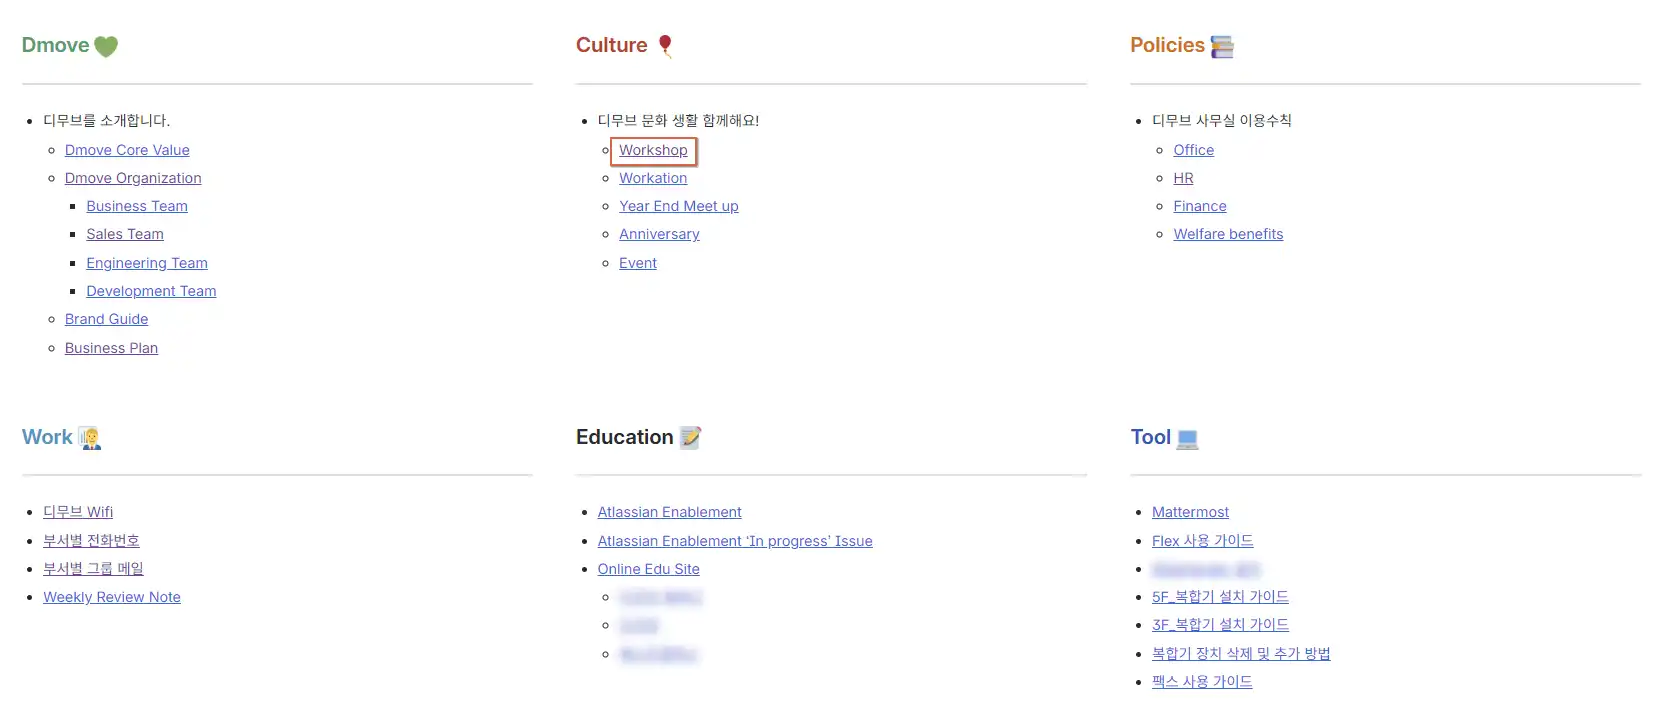Click the laptop icon beside Tool
The height and width of the screenshot is (710, 1657).
1187,439
